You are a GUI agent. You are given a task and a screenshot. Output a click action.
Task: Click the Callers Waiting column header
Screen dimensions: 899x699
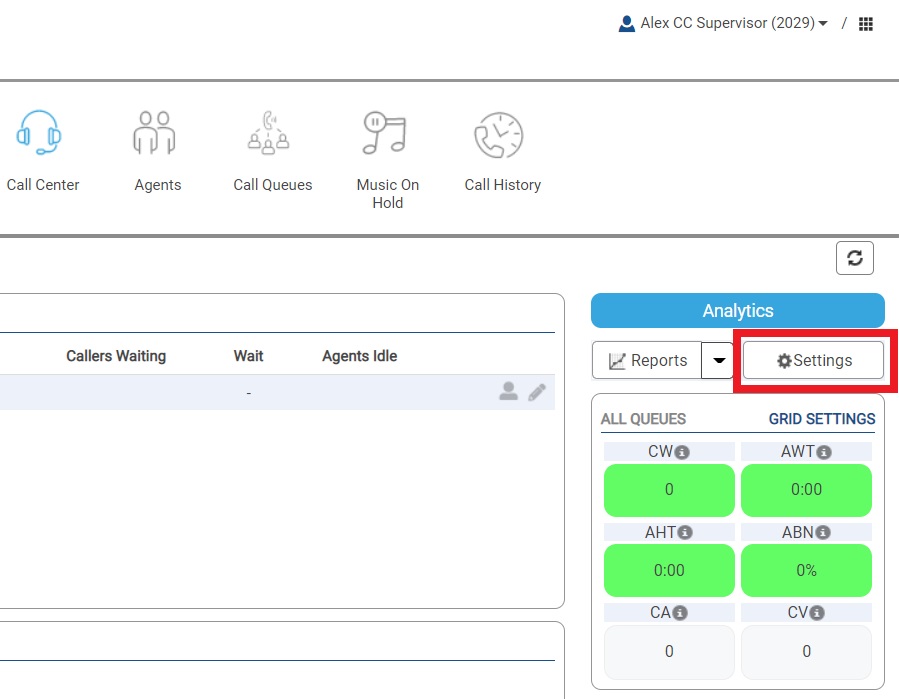pyautogui.click(x=116, y=356)
